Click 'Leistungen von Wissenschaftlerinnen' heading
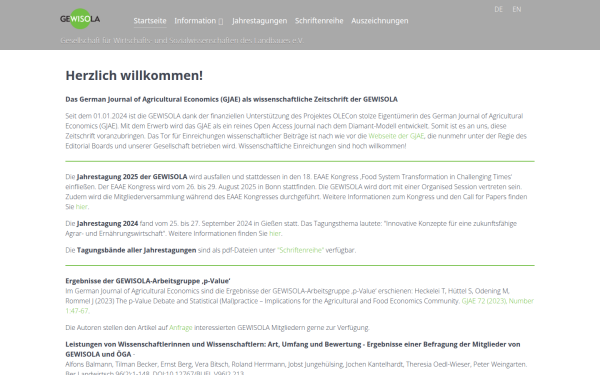Screen dimensions: 600x375 pos(293,349)
